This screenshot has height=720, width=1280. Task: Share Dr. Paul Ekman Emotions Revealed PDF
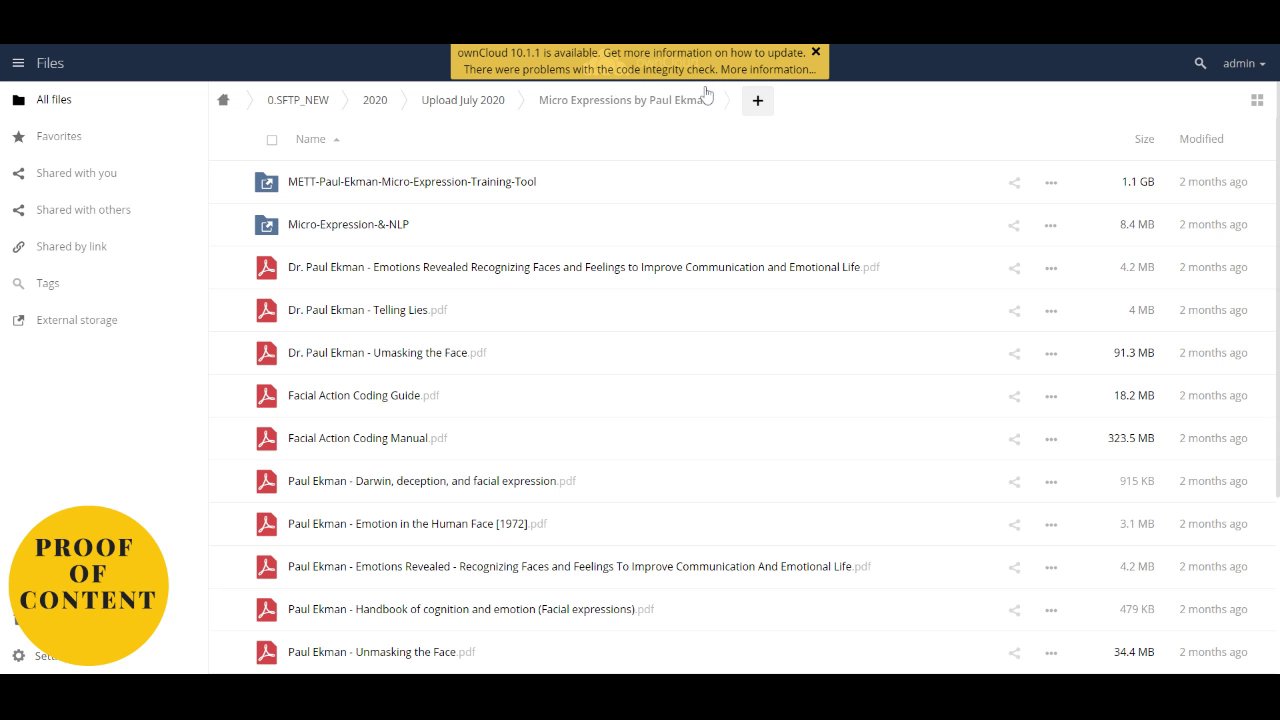[x=1014, y=268]
